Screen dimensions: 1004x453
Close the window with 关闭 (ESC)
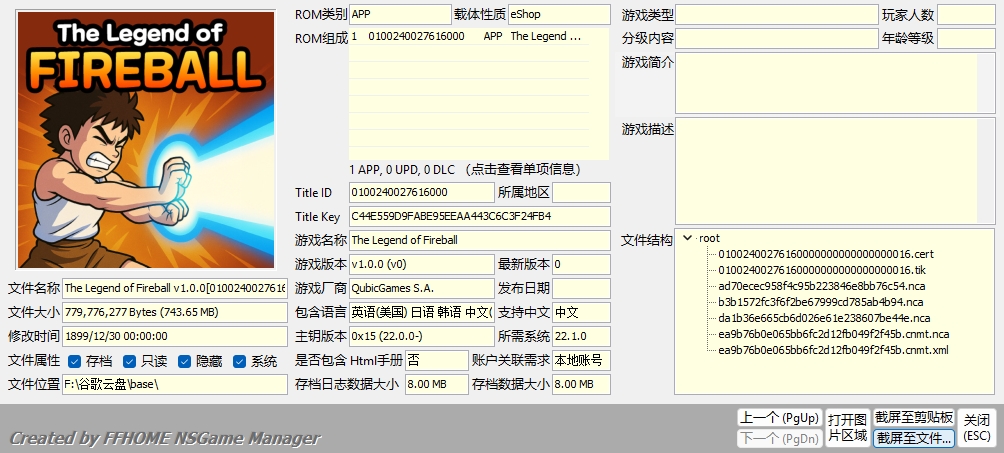coord(977,428)
